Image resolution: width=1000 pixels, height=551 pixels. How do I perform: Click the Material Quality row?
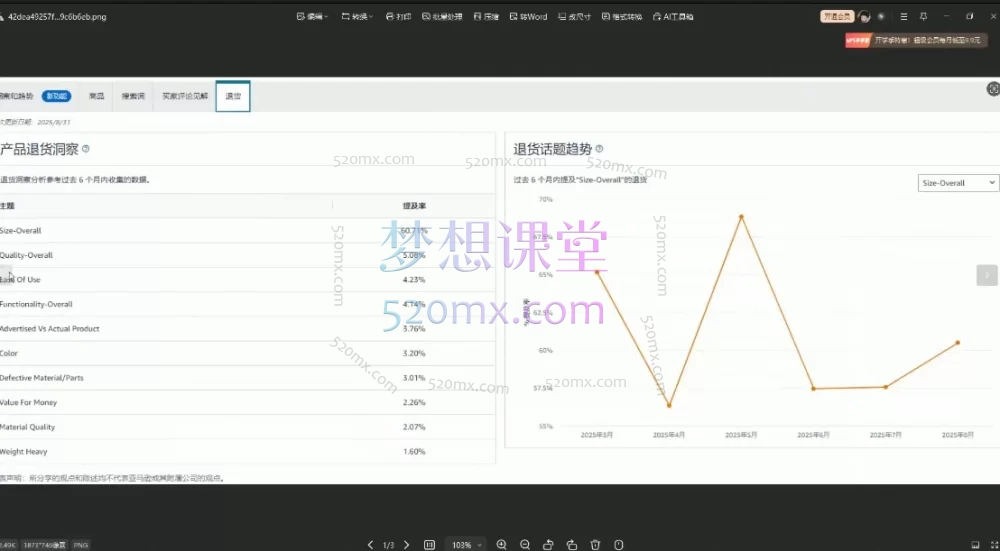(x=247, y=427)
